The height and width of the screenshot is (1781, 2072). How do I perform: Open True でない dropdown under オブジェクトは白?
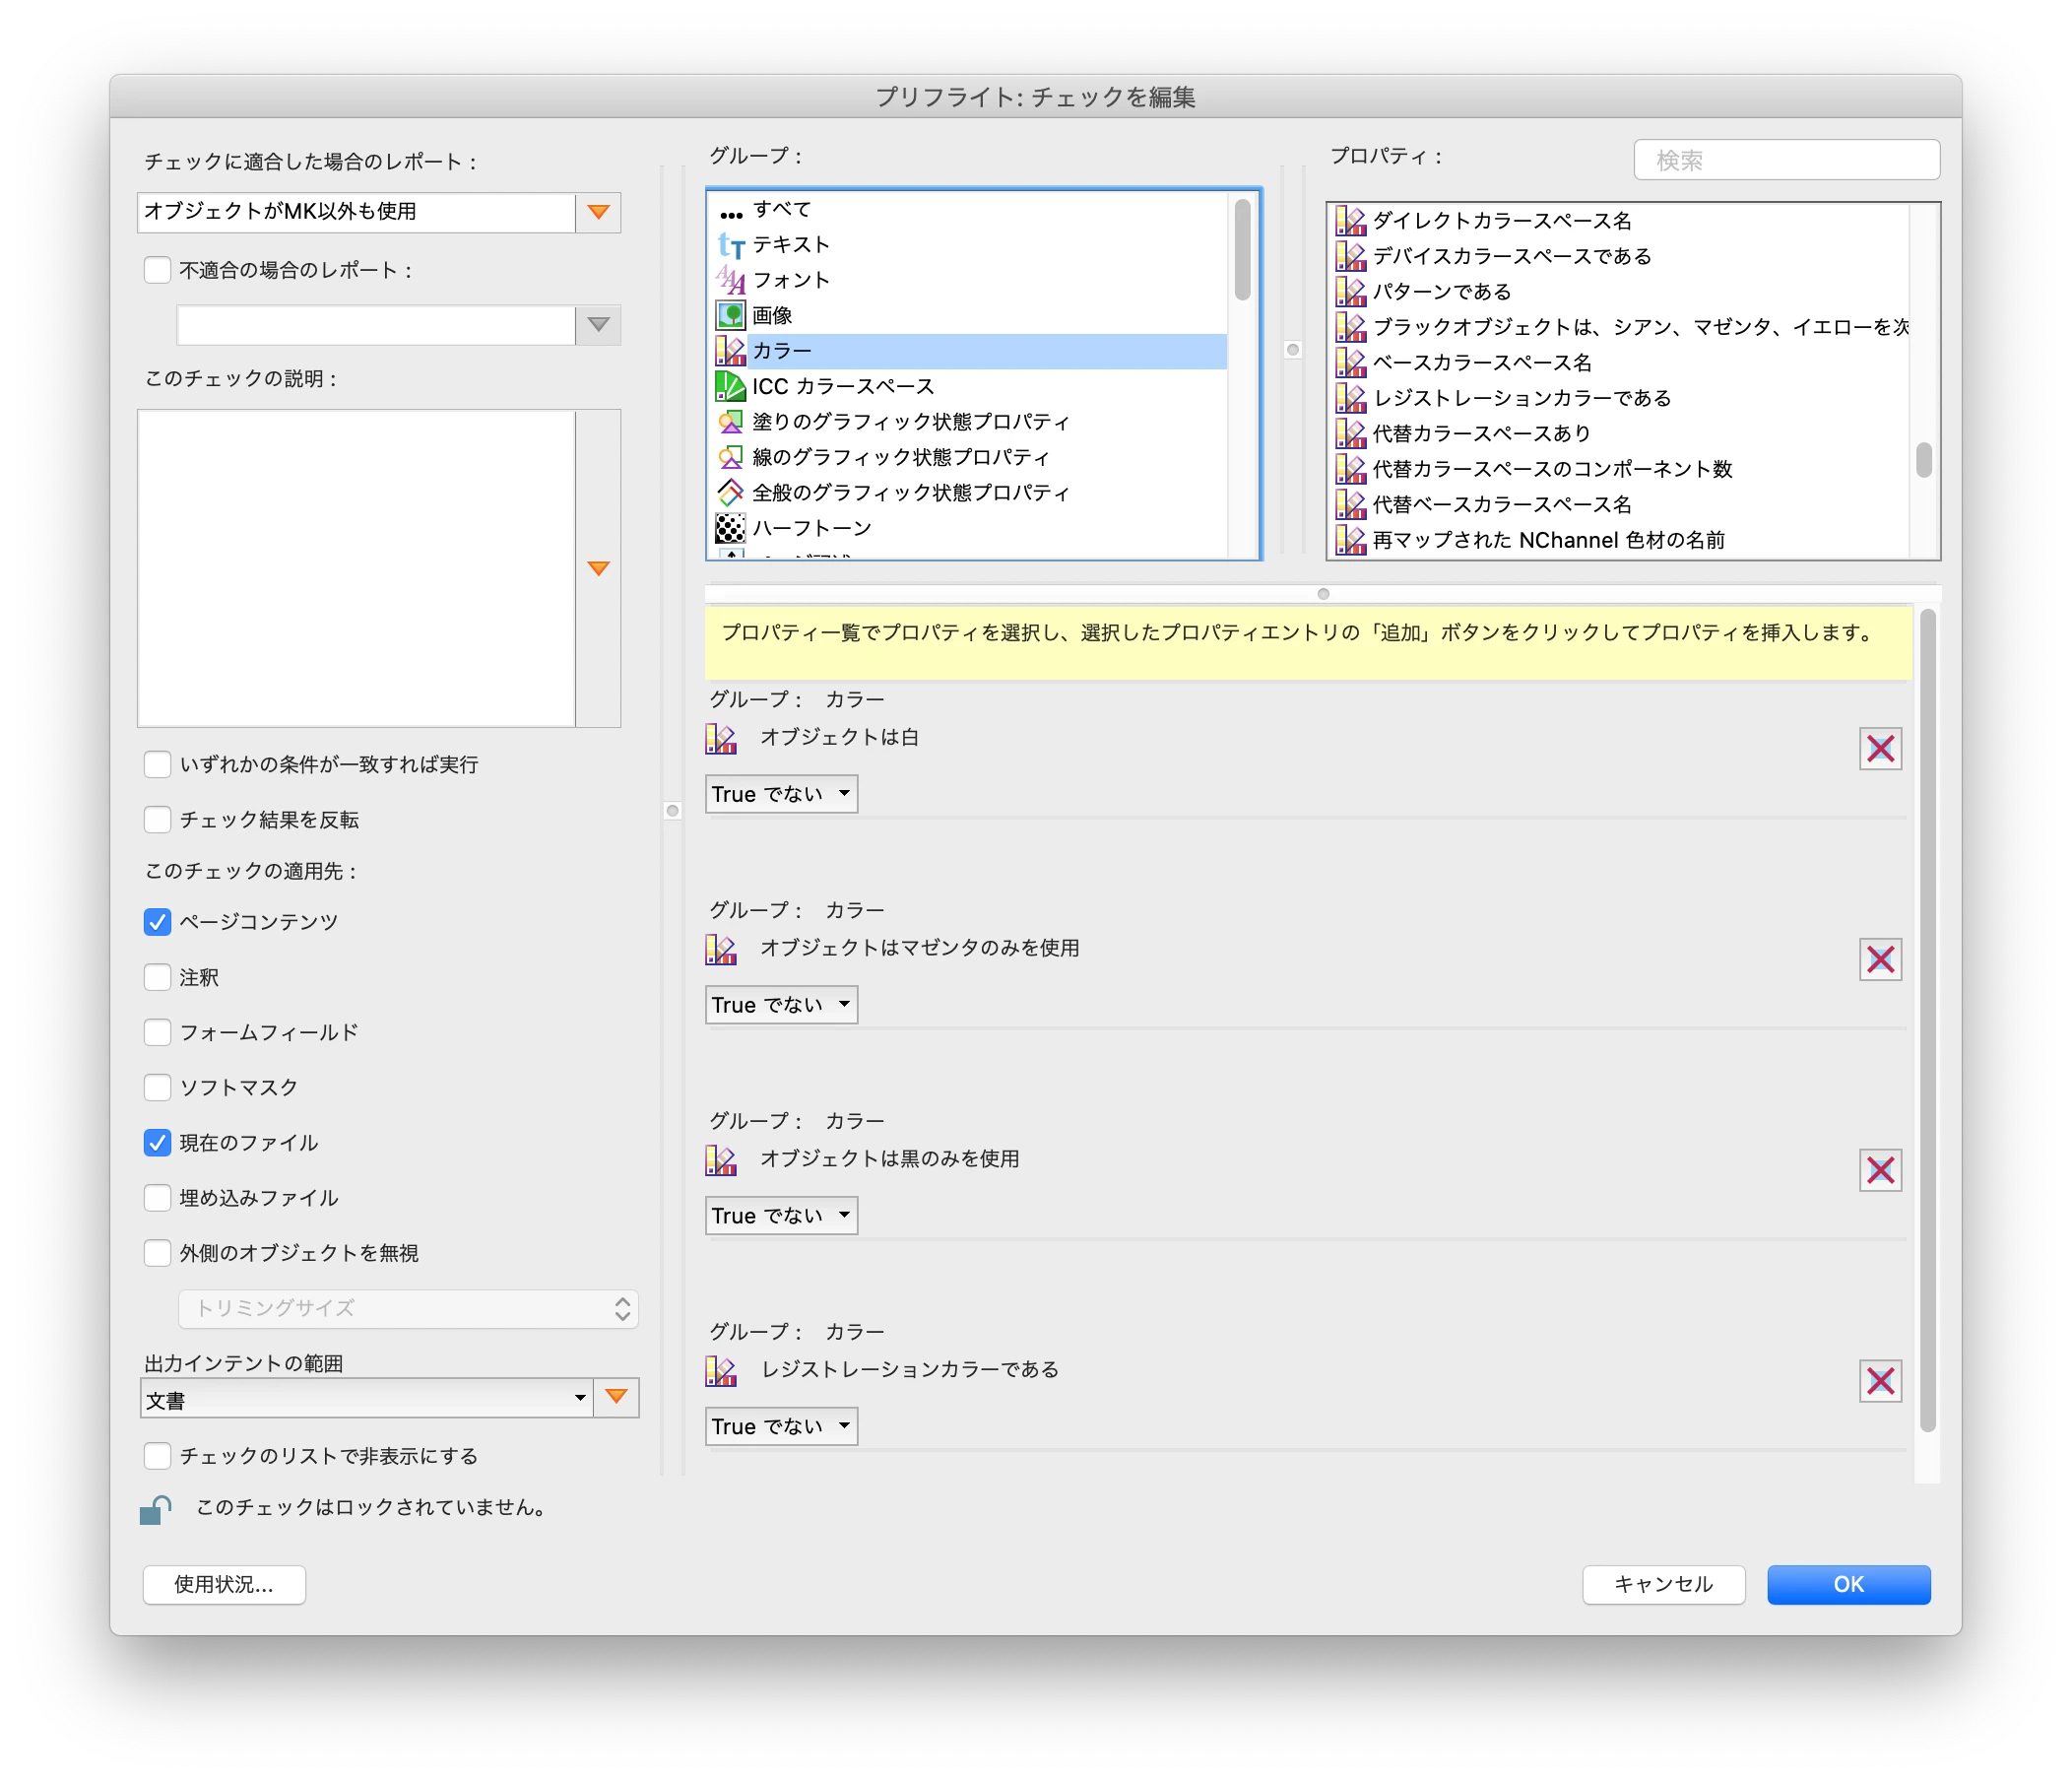[x=781, y=794]
